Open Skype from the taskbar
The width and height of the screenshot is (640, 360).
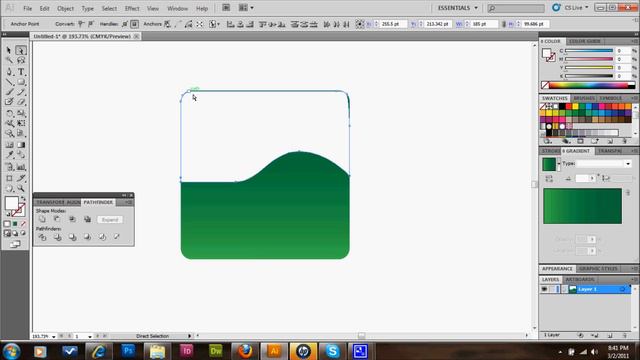332,351
